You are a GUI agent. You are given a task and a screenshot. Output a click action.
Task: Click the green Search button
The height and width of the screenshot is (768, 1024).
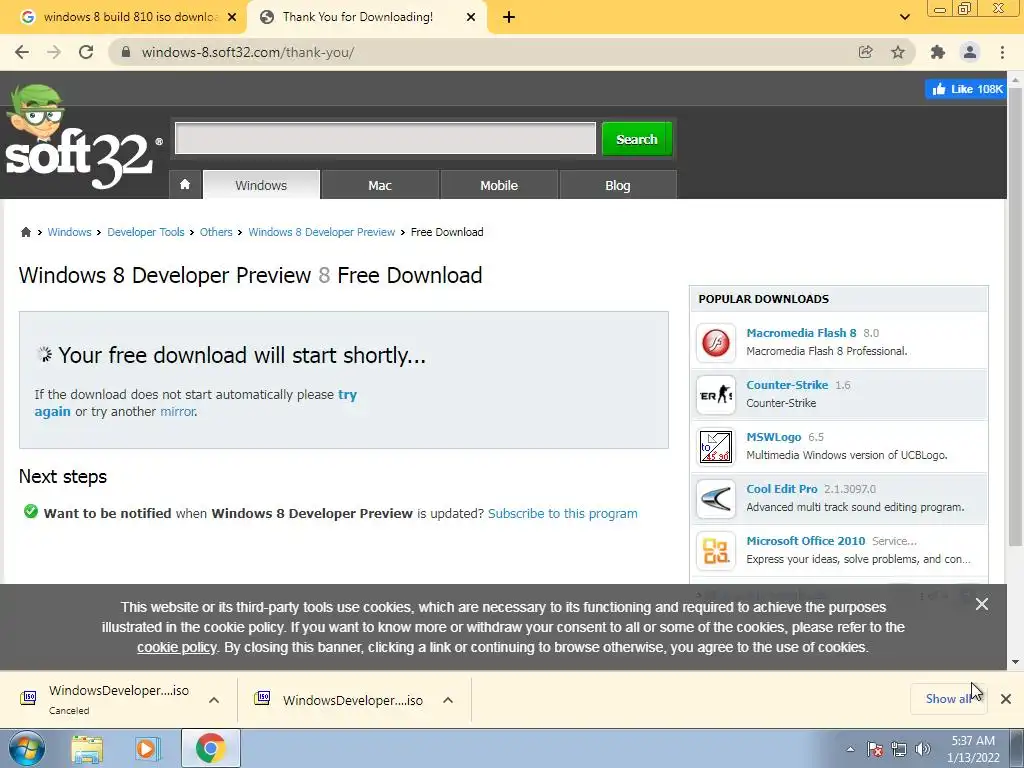pos(637,138)
